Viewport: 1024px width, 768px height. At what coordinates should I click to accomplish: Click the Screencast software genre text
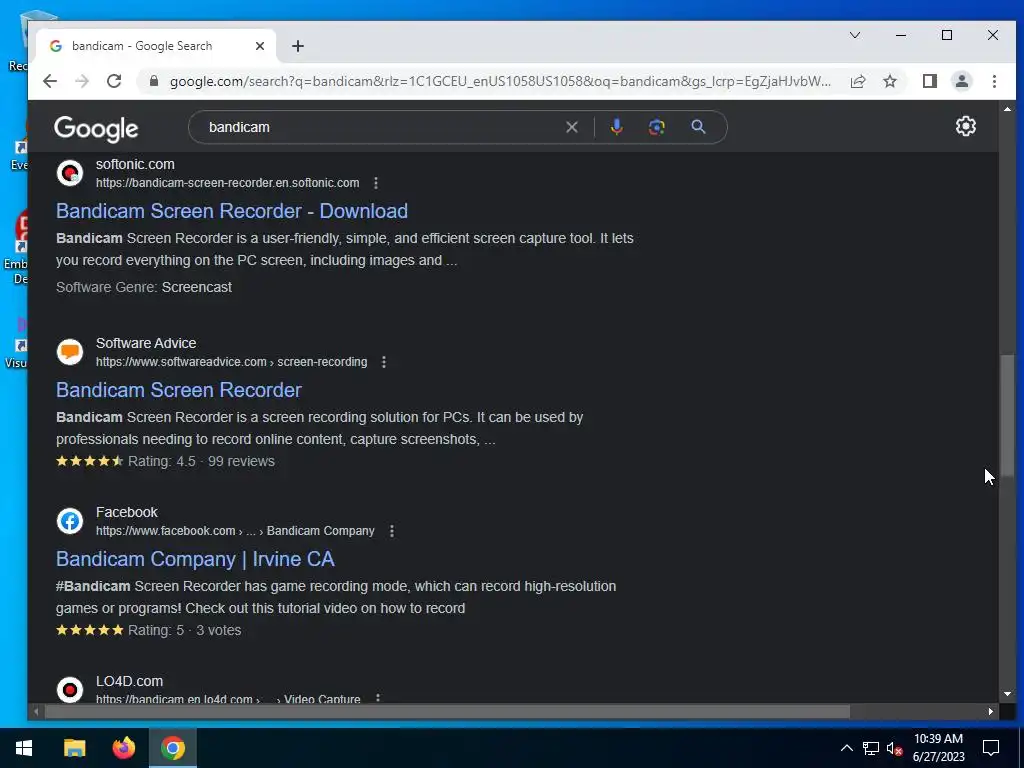tap(197, 287)
